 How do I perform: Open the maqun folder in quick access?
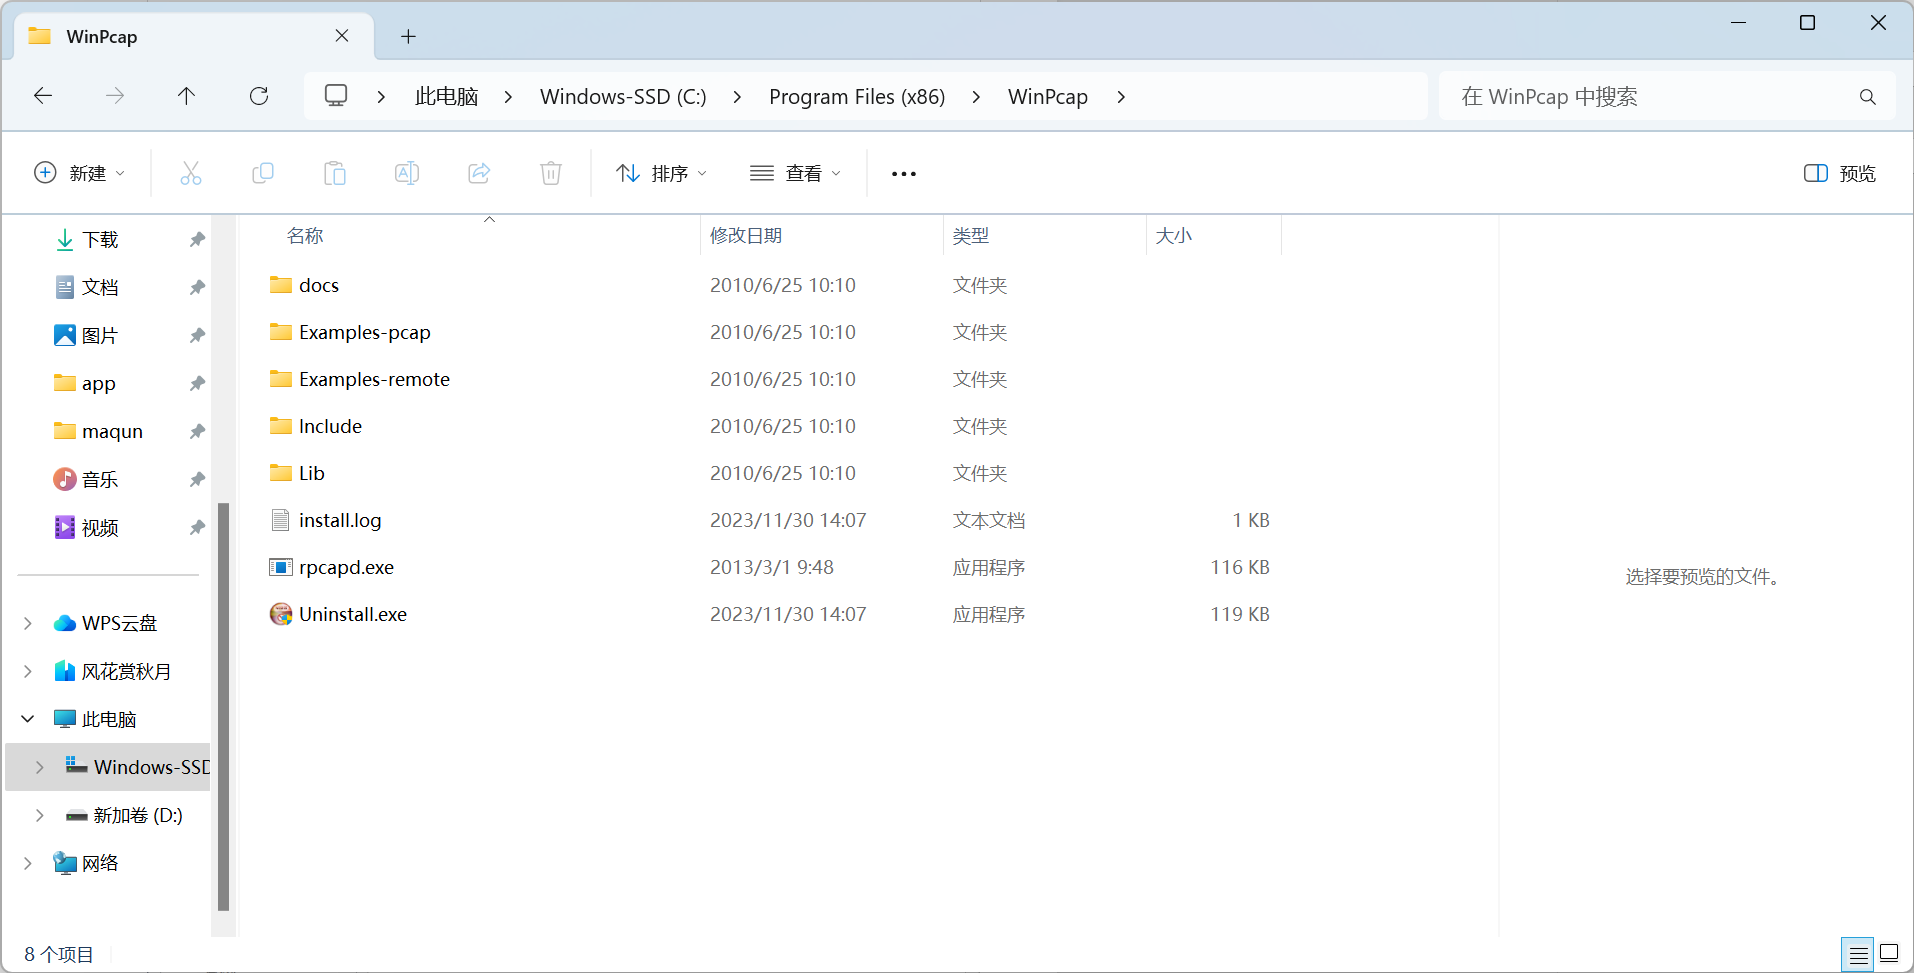click(x=112, y=431)
